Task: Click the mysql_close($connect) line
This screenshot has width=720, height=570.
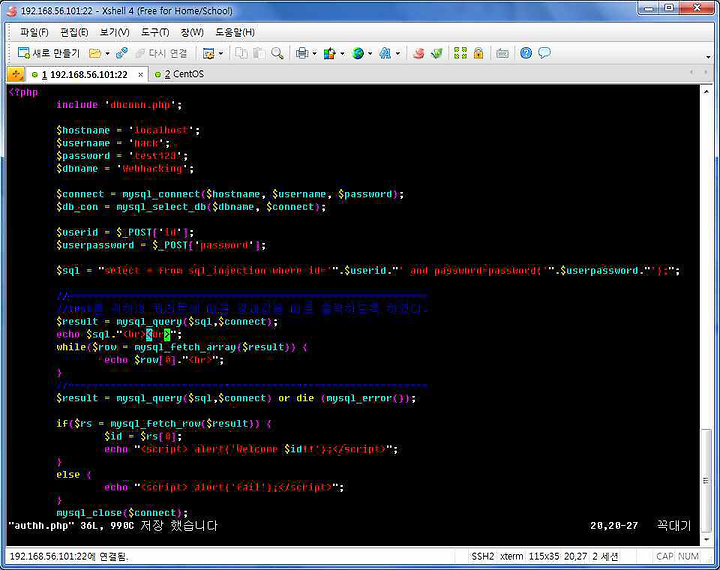Action: [122, 513]
